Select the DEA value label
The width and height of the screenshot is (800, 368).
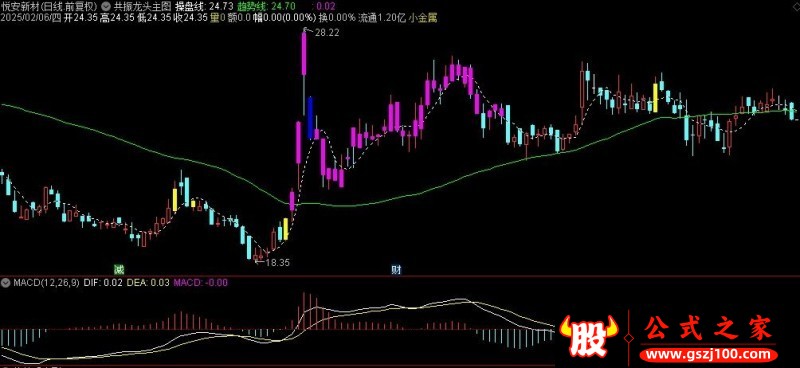point(147,282)
